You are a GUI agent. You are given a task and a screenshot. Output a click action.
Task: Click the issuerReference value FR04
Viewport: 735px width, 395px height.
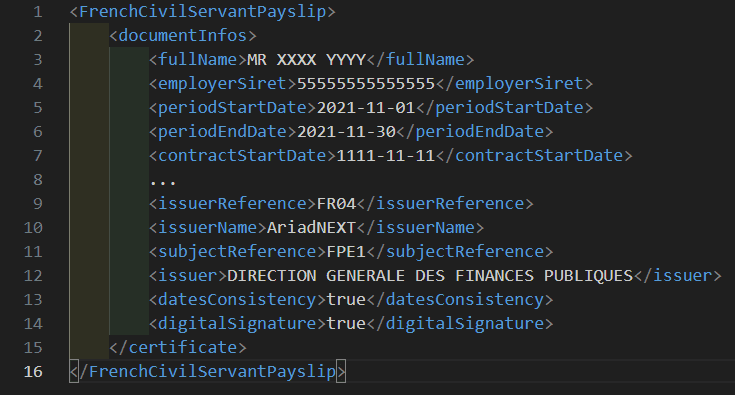pyautogui.click(x=336, y=204)
